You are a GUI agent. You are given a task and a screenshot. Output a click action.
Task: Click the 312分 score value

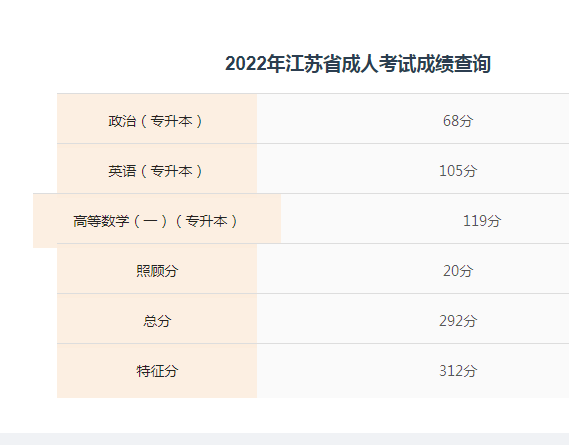[x=458, y=371]
